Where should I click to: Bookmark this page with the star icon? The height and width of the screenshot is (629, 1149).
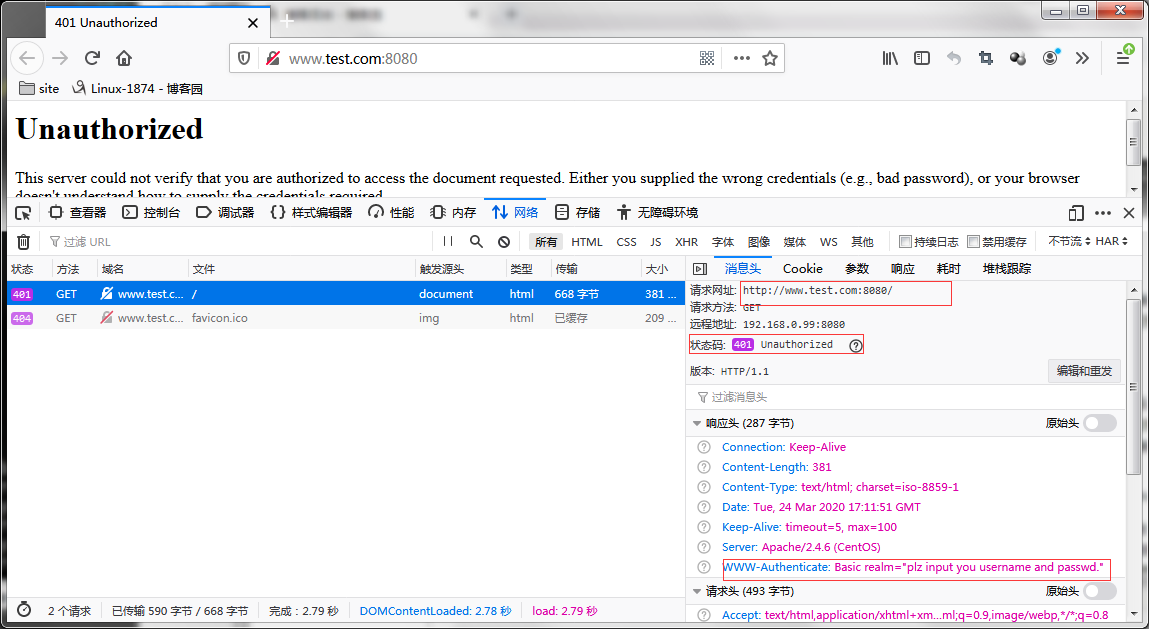coord(769,59)
